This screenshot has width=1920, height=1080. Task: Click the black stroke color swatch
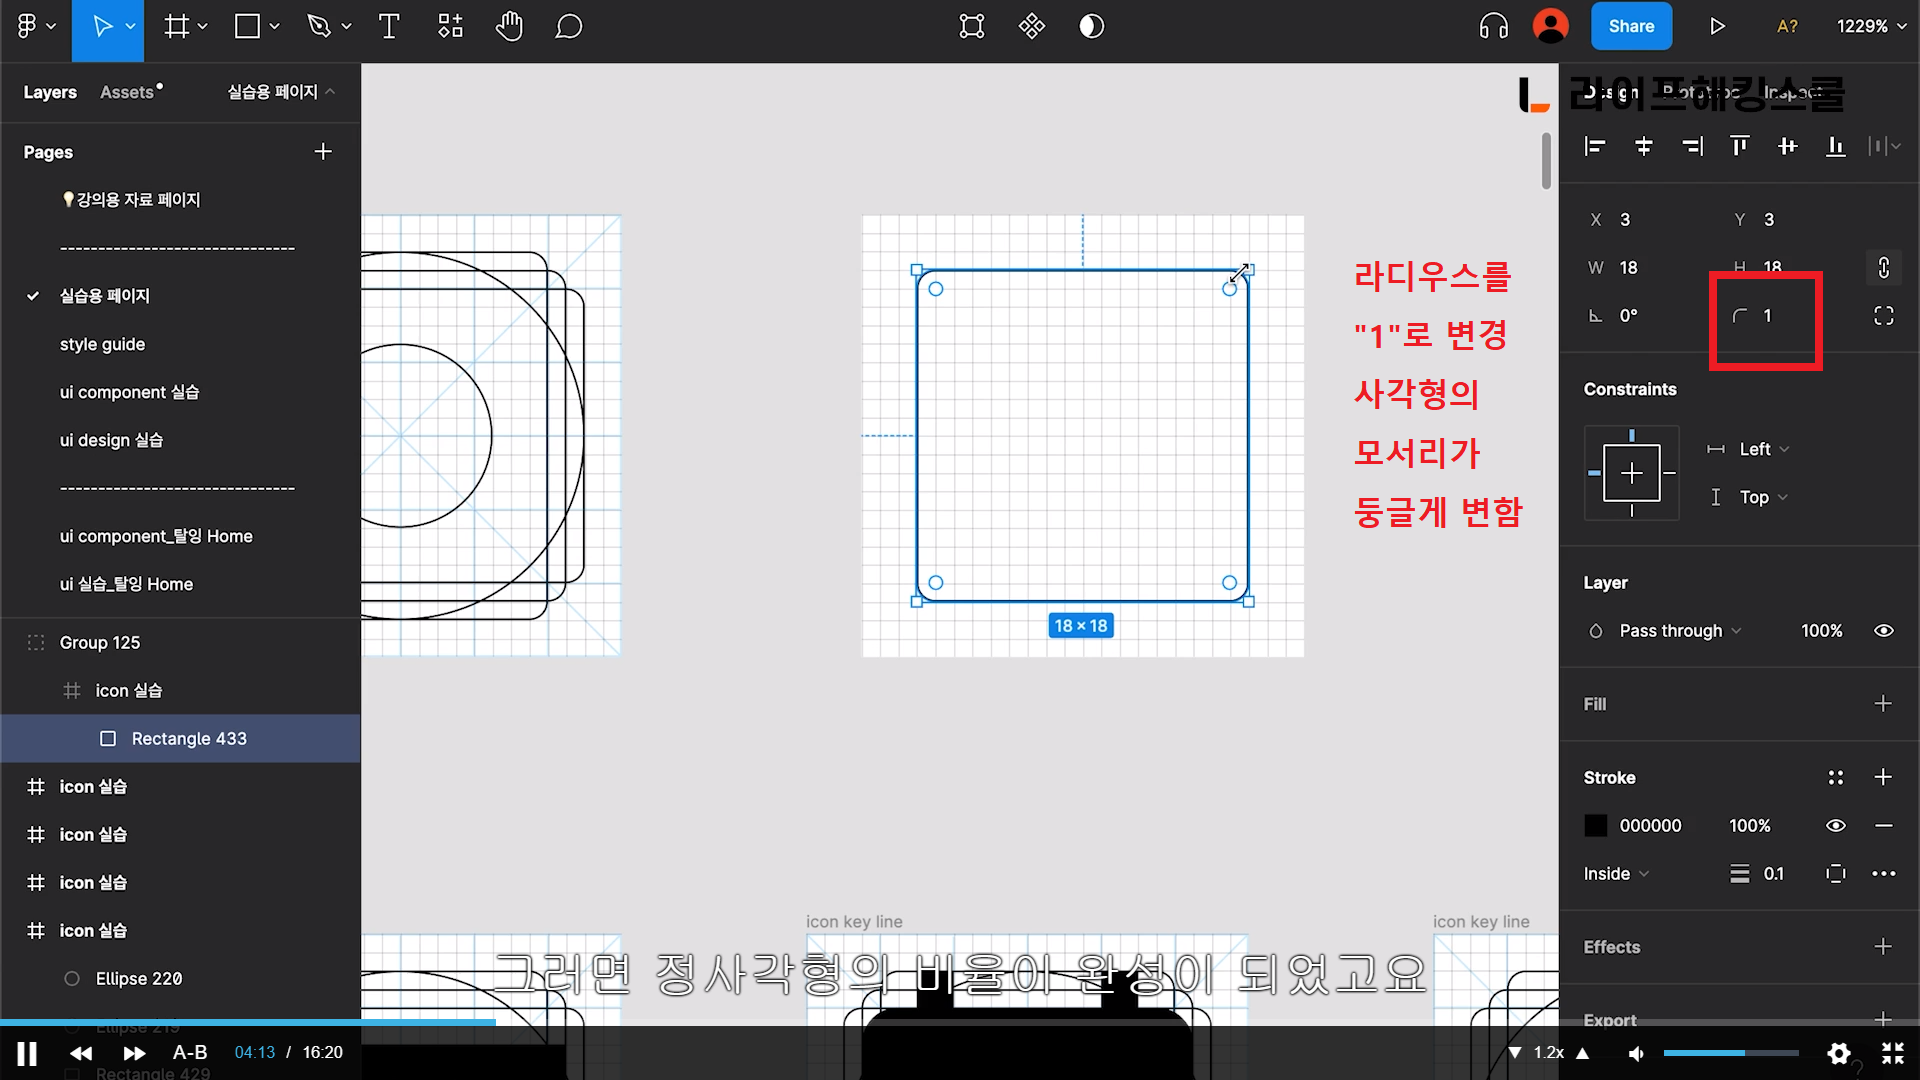point(1596,826)
